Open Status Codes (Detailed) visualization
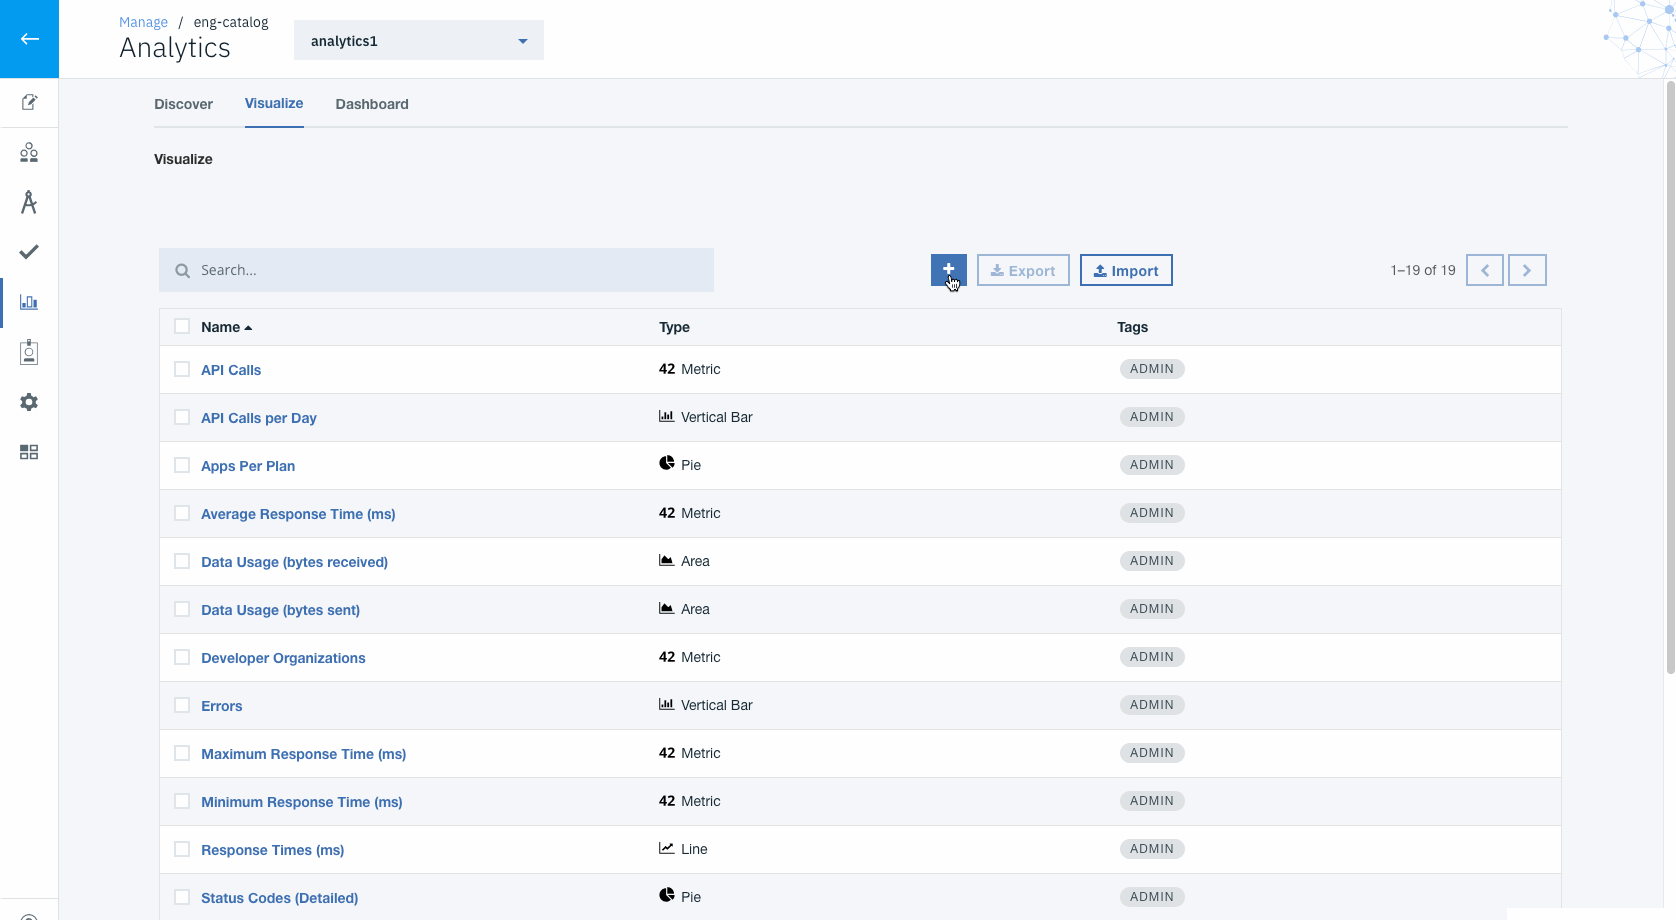Viewport: 1676px width, 920px height. [279, 898]
